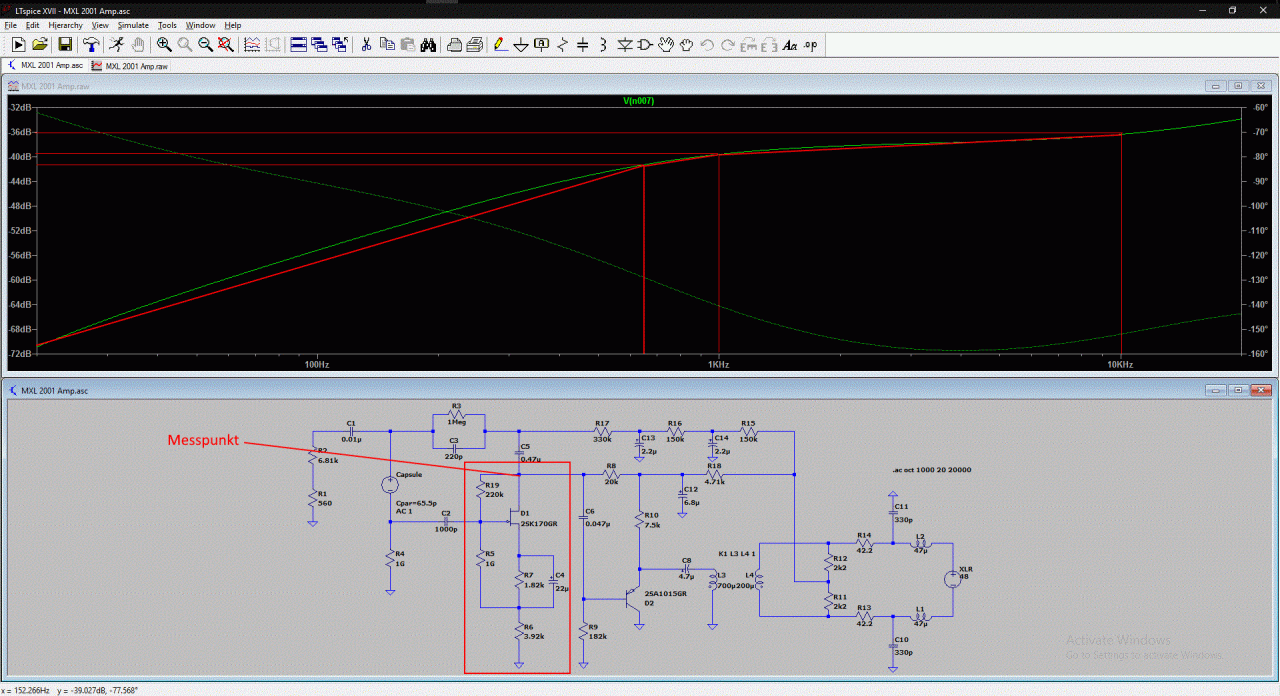Screen dimensions: 1280x696
Task: Click the Save floppy disk icon
Action: click(65, 45)
